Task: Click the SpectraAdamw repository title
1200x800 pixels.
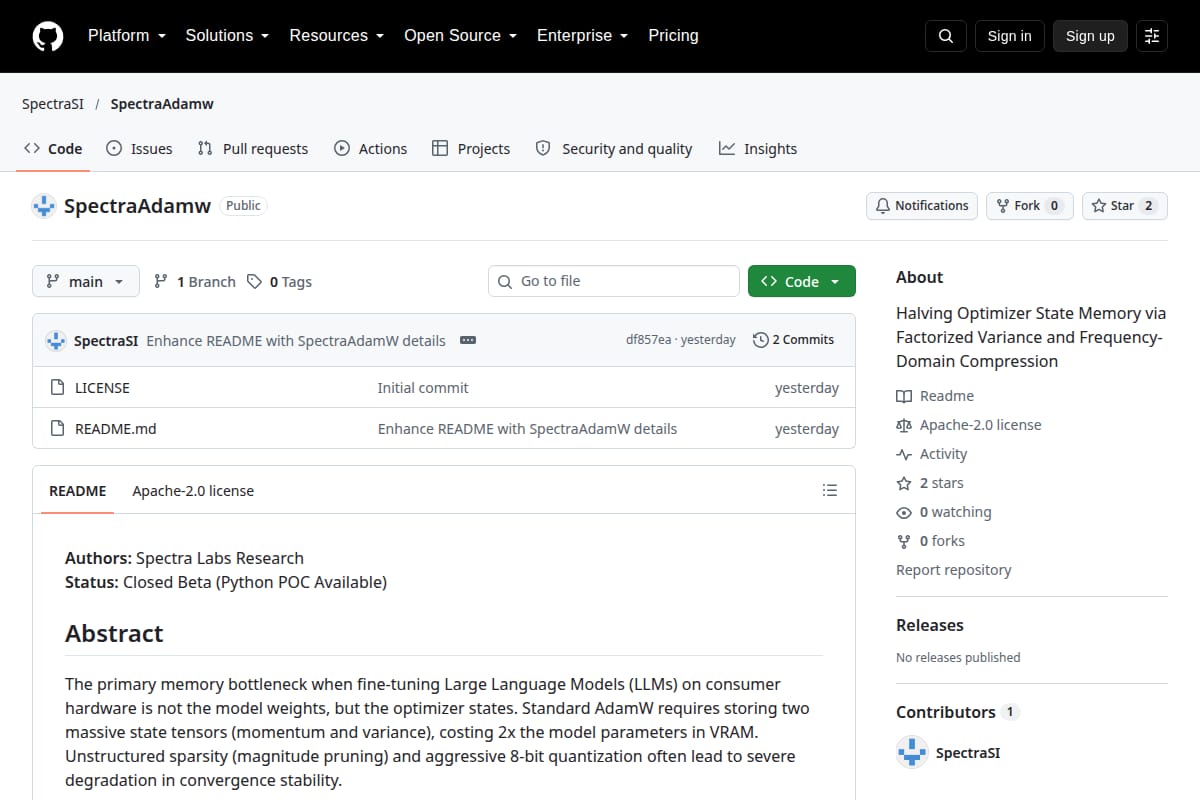Action: (x=137, y=206)
